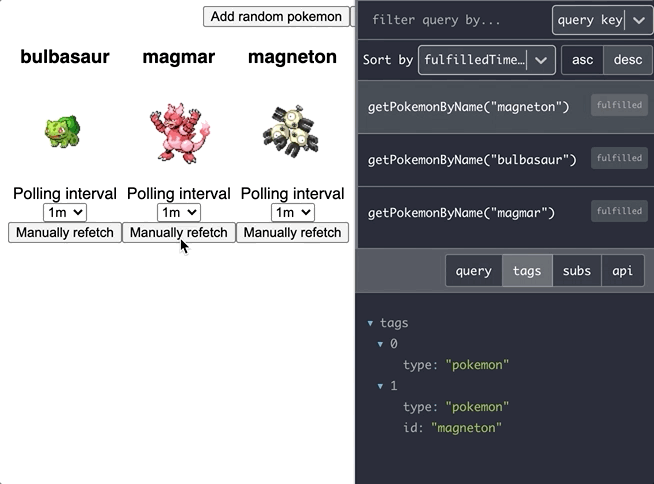Switch to the subs tab

click(576, 270)
